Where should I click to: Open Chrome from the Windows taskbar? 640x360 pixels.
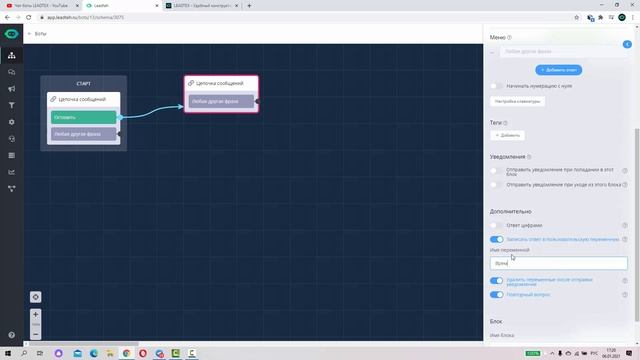click(127, 353)
